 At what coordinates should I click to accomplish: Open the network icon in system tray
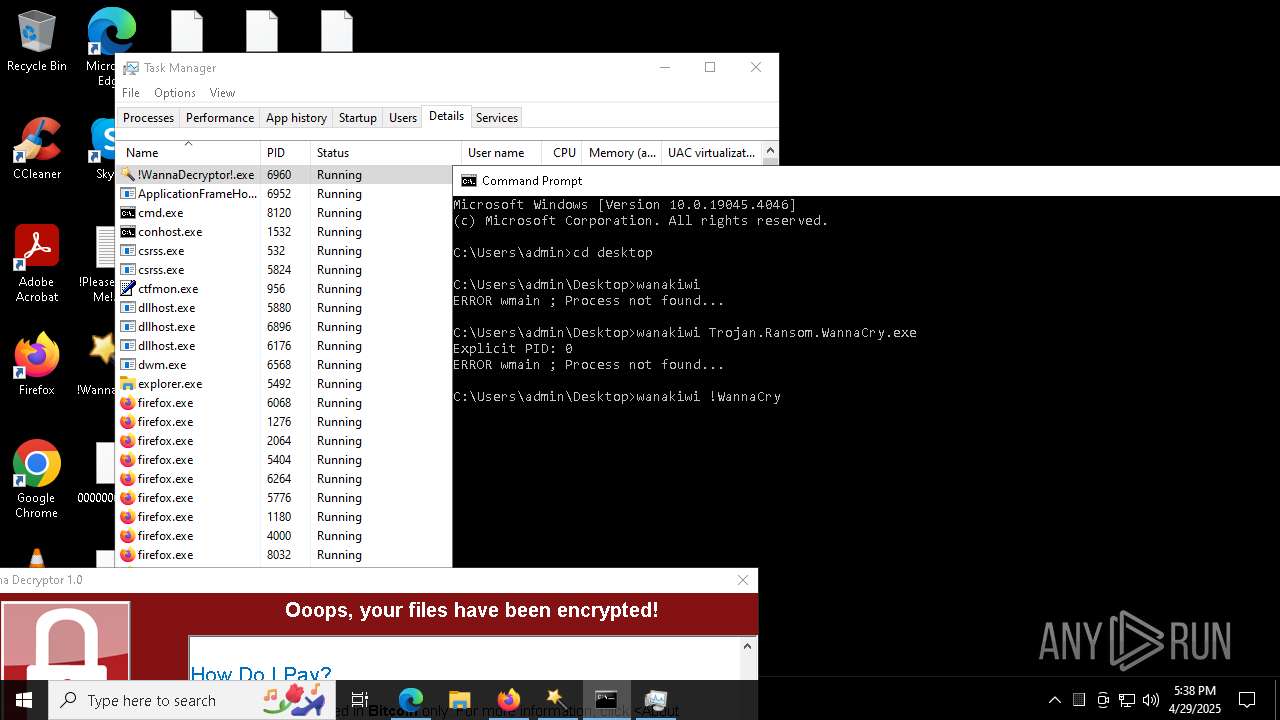pos(1127,700)
